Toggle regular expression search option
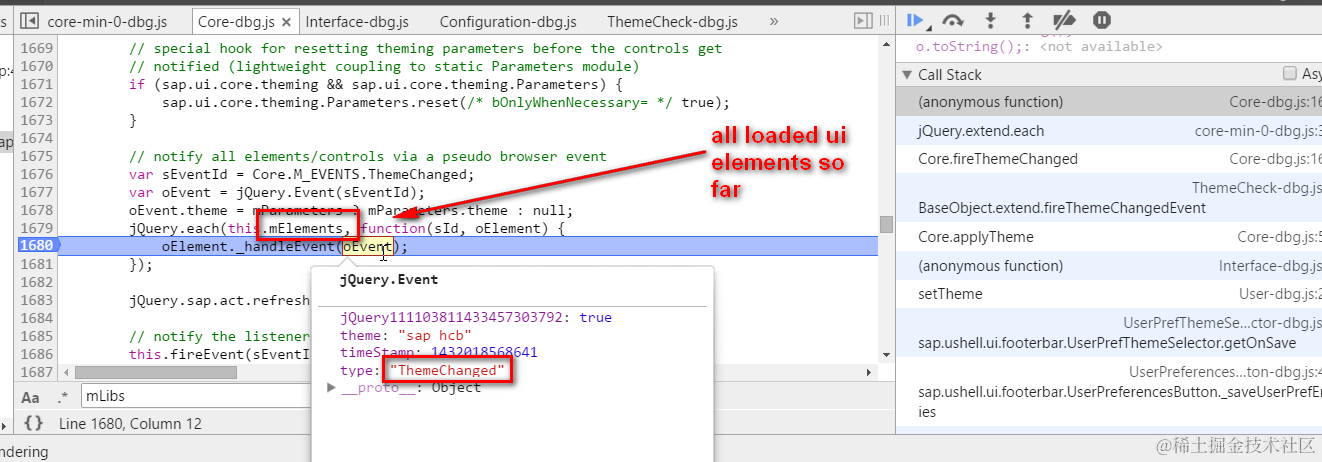The image size is (1322, 462). pos(63,397)
